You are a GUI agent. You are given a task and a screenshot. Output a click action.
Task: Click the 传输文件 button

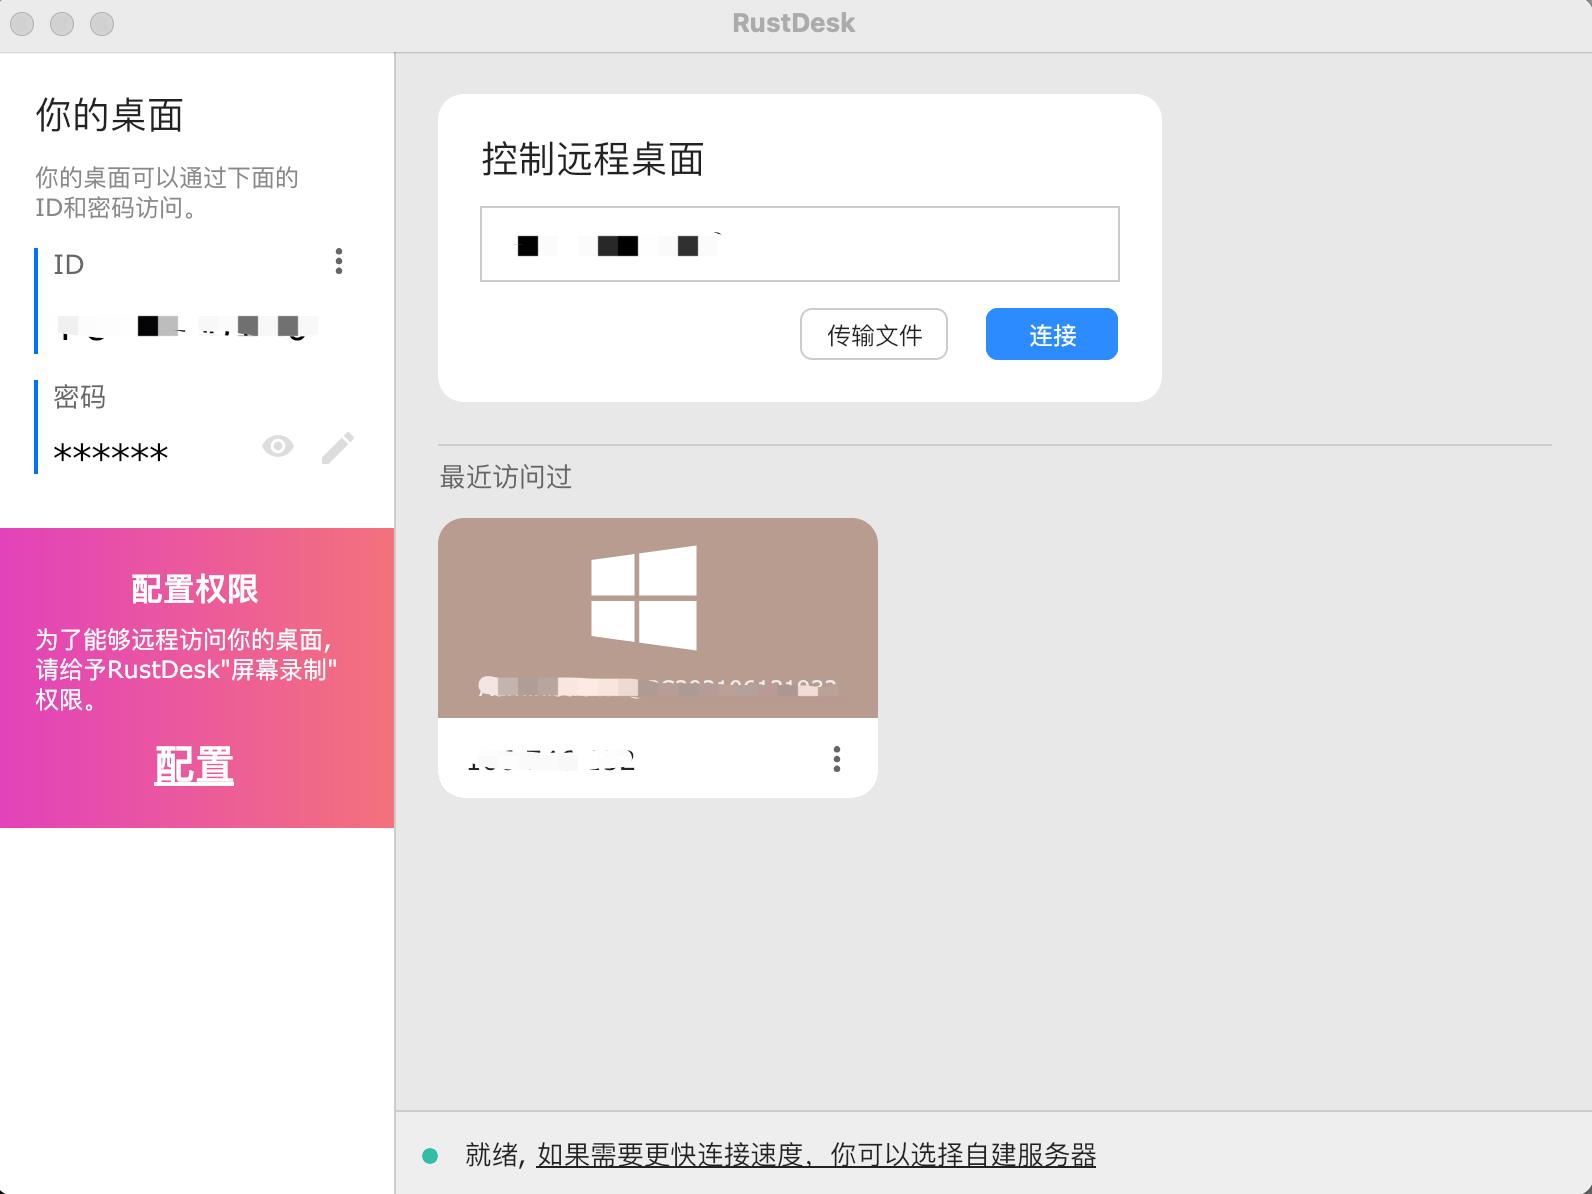[x=874, y=334]
